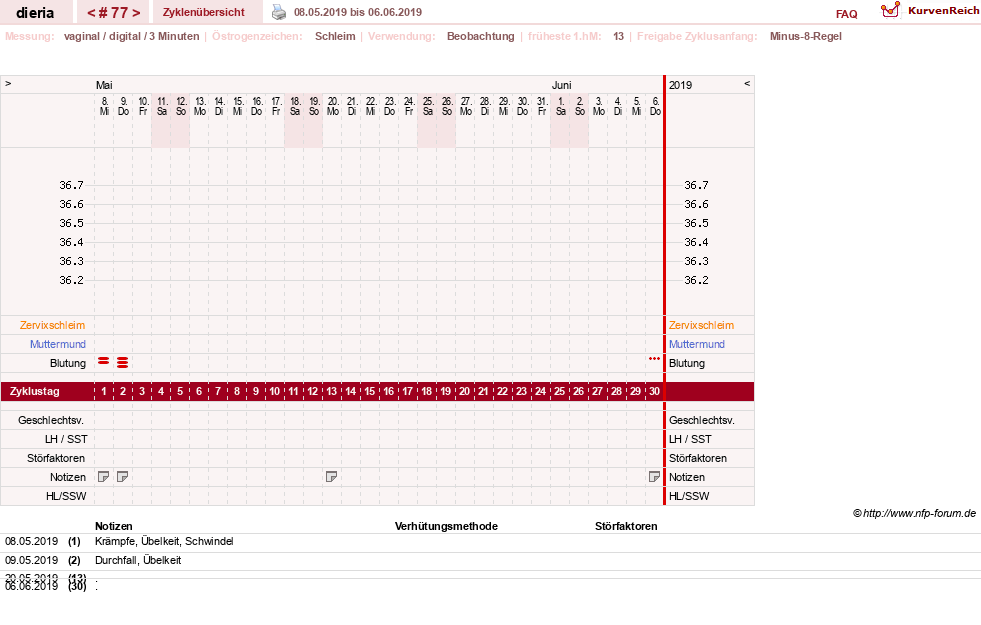Select cycle day 30 in Zyklustag bar
This screenshot has height=625, width=981.
pos(654,391)
